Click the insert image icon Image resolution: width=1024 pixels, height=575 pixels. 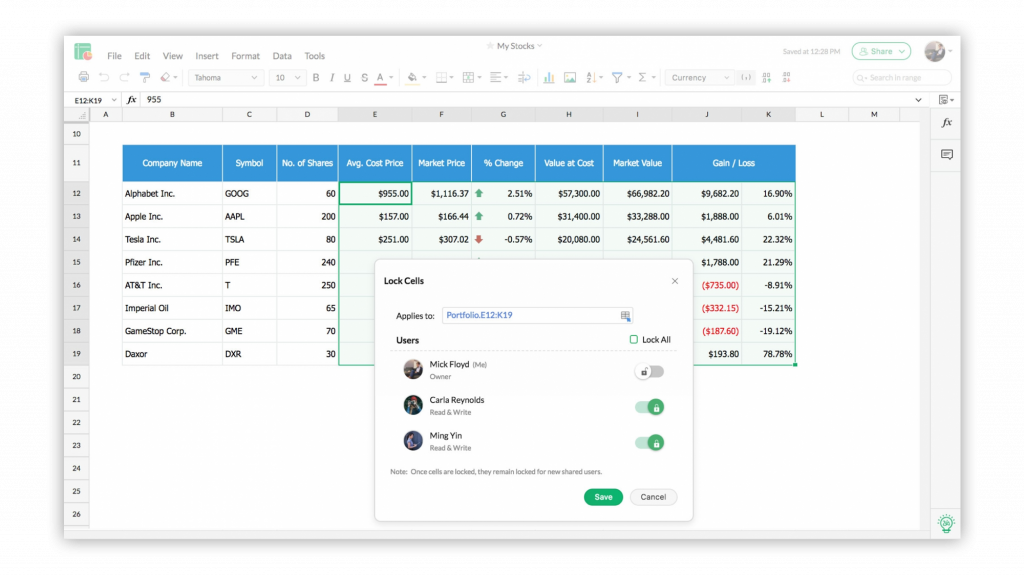coord(570,77)
